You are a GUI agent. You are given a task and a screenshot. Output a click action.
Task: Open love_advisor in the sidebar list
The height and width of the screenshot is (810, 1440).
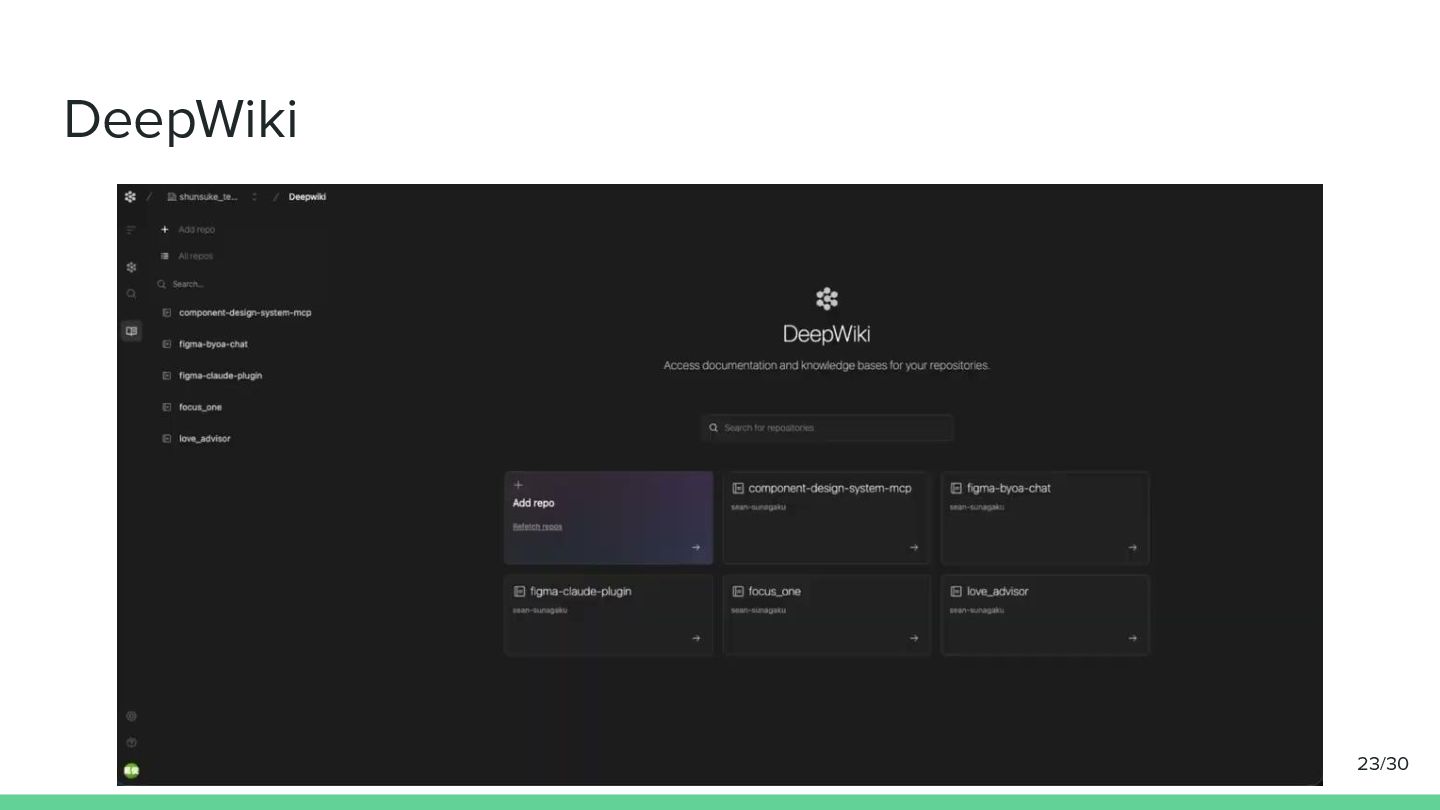(x=197, y=439)
